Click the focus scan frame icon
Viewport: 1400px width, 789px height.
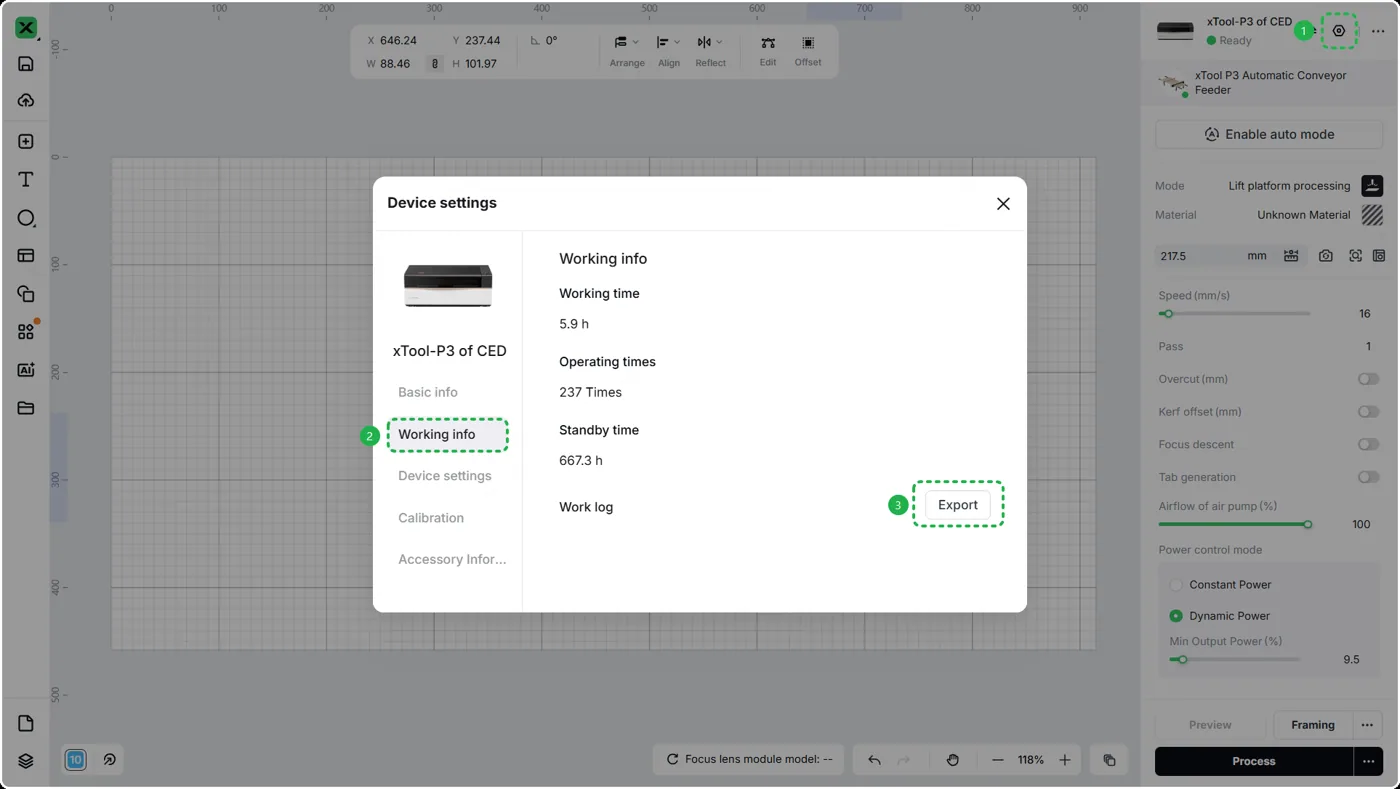tap(1355, 256)
